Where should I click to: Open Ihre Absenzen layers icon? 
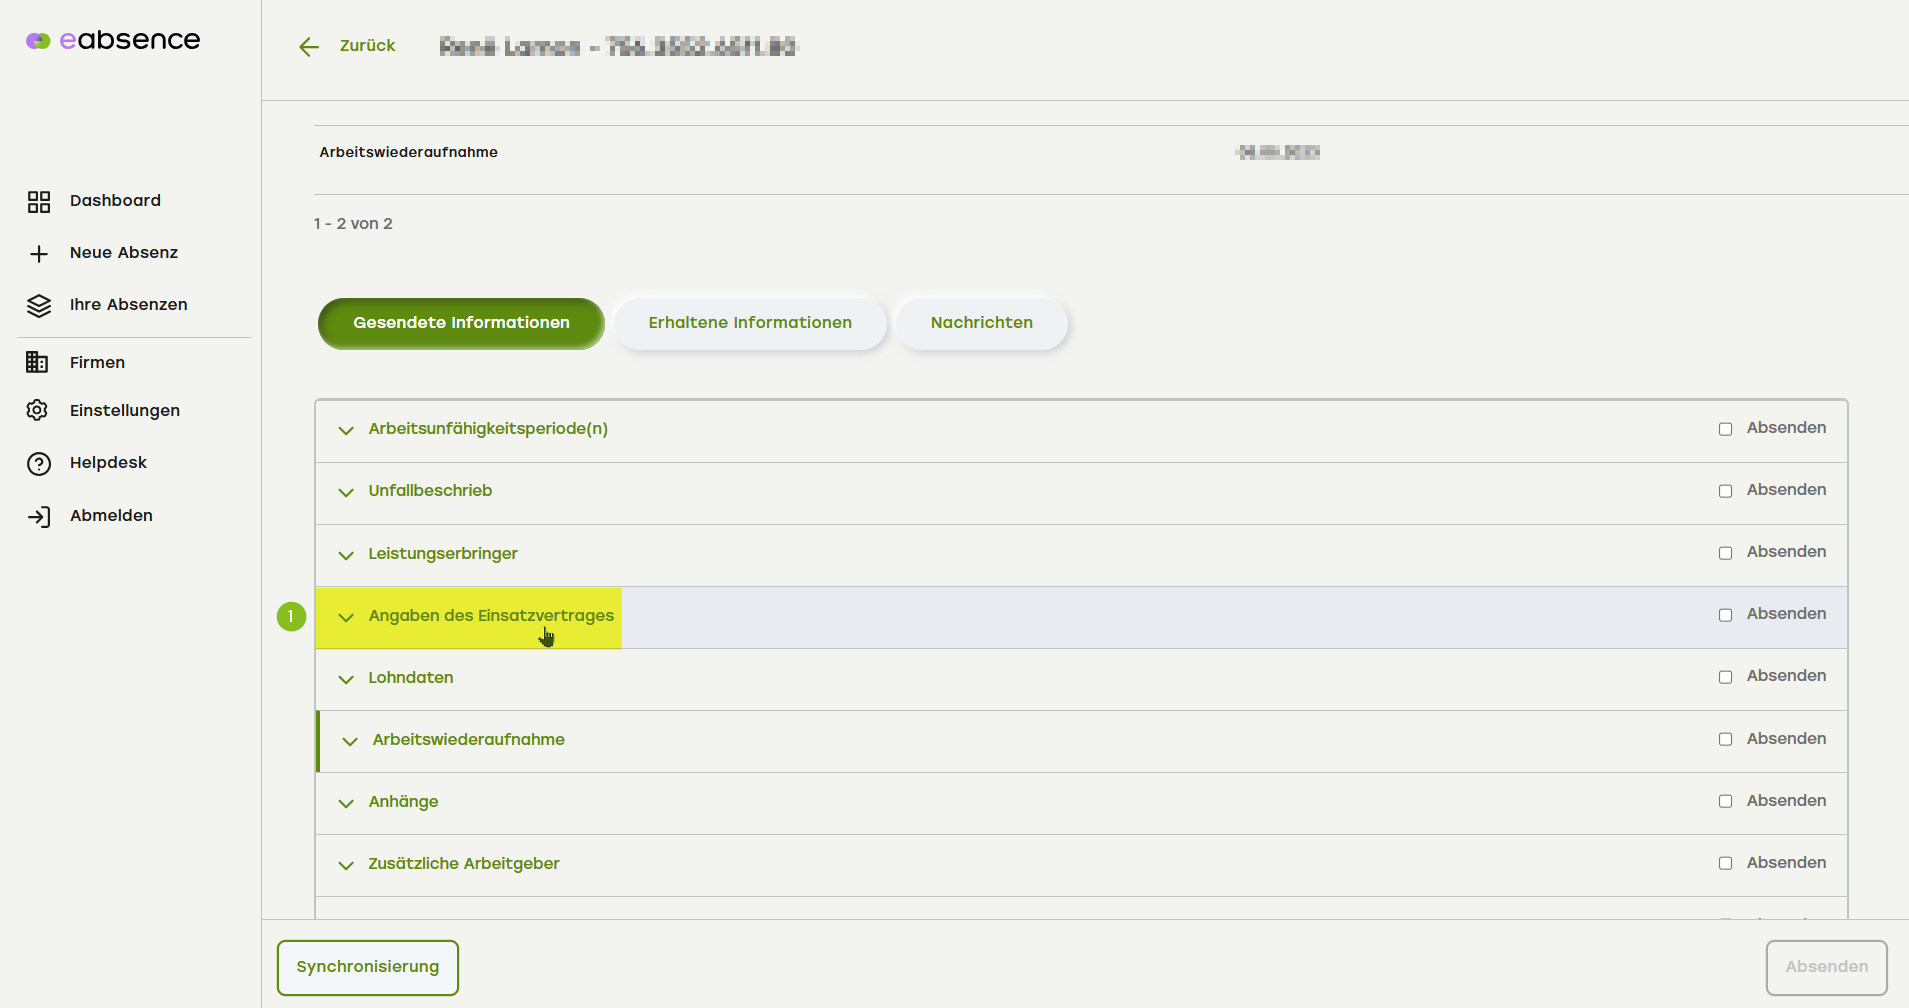pyautogui.click(x=39, y=306)
